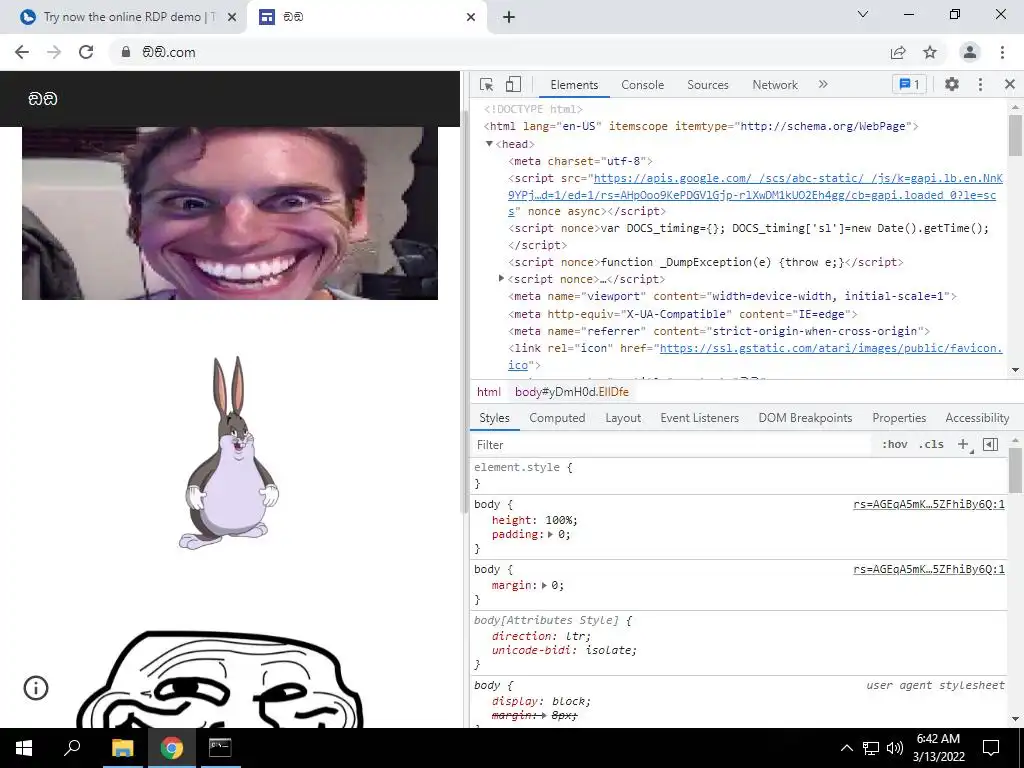Open the tab search dropdown chevron
This screenshot has height=768, width=1024.
tap(863, 14)
